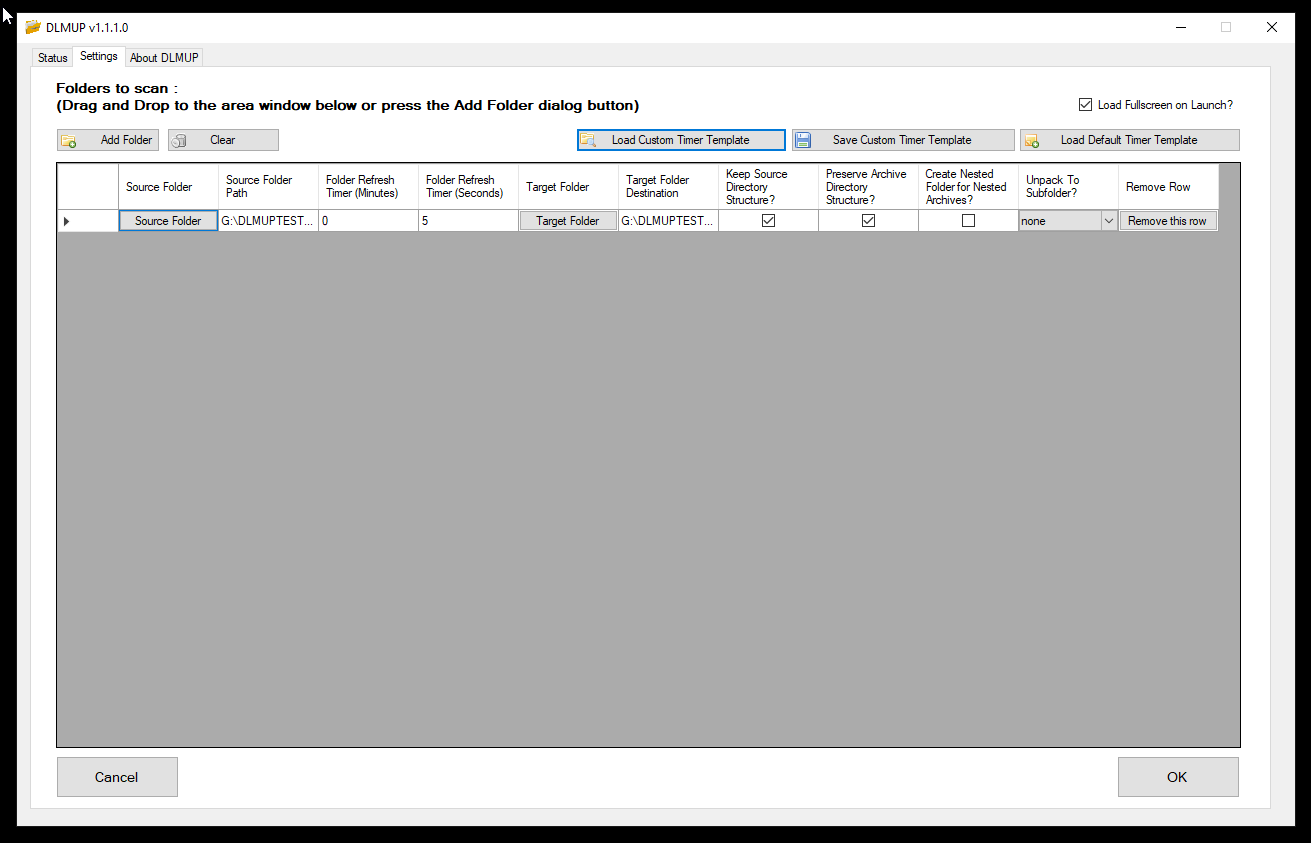Uncheck Keep Source Directory Structure checkbox
The image size is (1311, 843).
[768, 221]
